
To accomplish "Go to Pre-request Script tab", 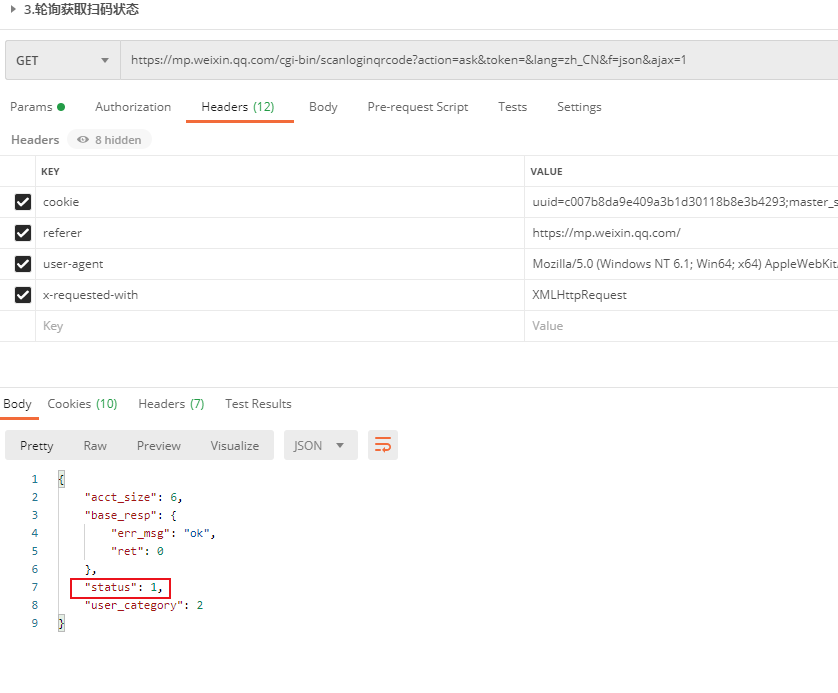I will click(x=418, y=107).
